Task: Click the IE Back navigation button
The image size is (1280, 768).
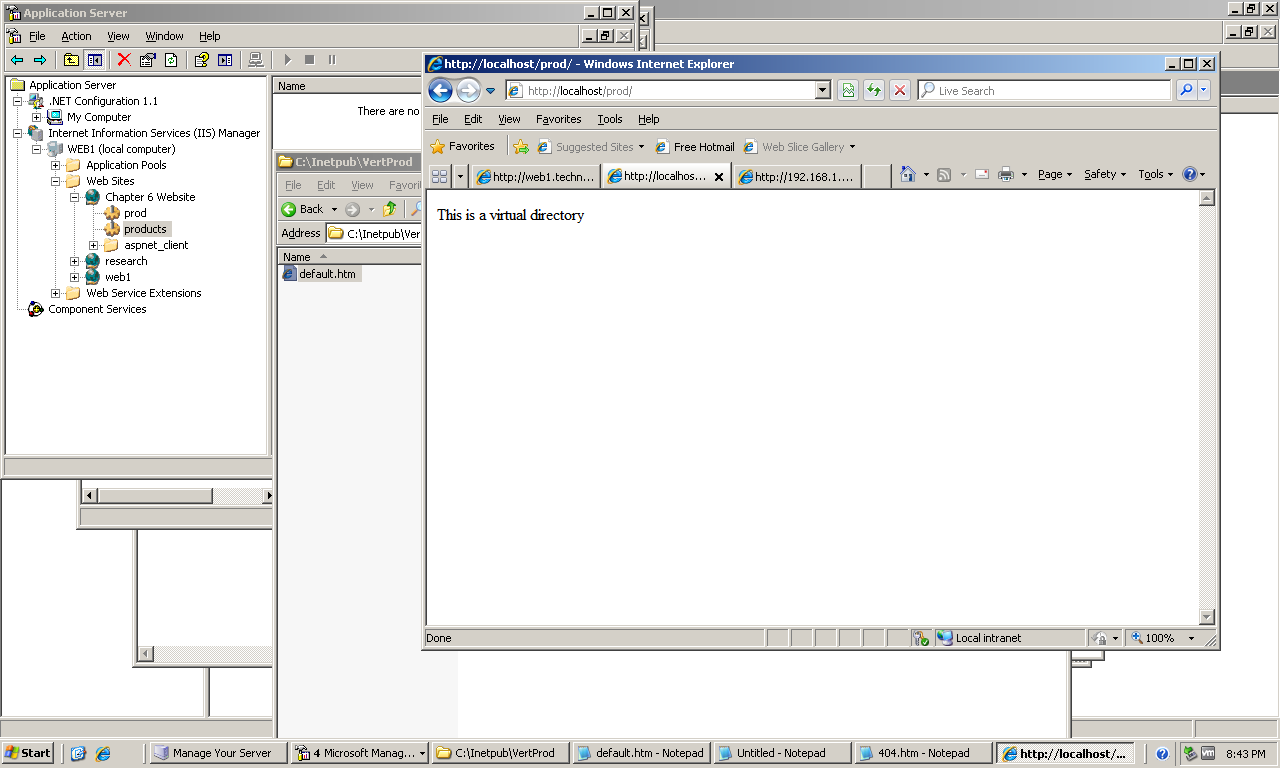Action: coord(440,91)
